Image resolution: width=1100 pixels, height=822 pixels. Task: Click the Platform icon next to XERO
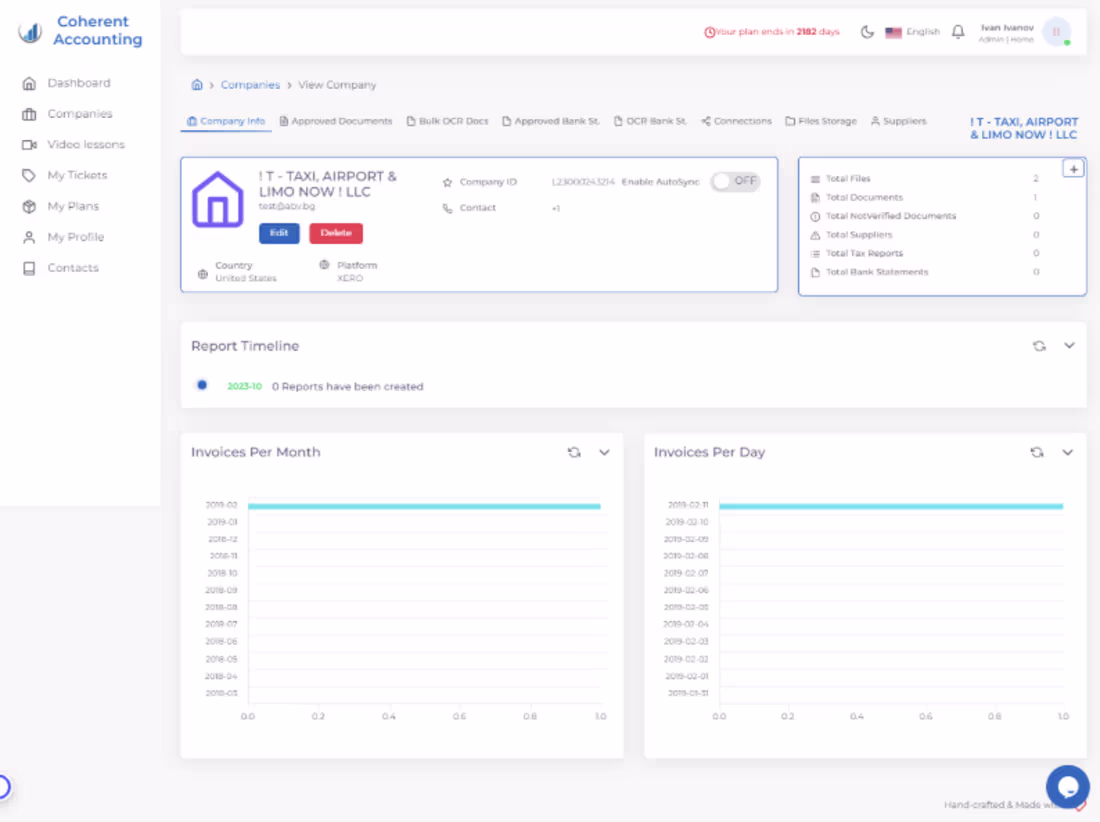point(324,265)
